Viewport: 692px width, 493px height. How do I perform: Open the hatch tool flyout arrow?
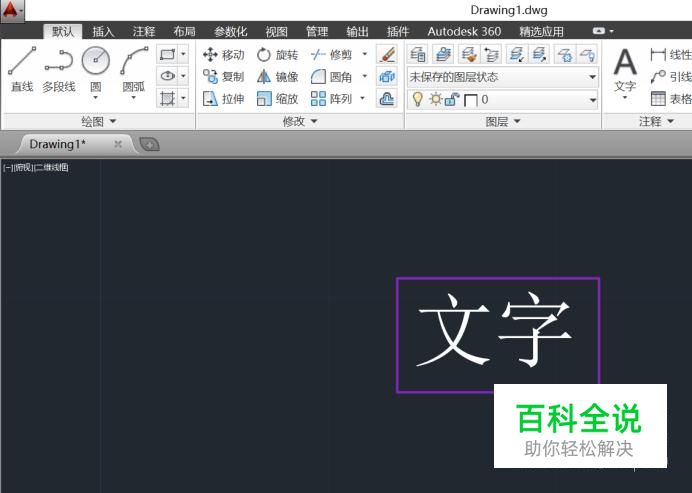[x=183, y=98]
